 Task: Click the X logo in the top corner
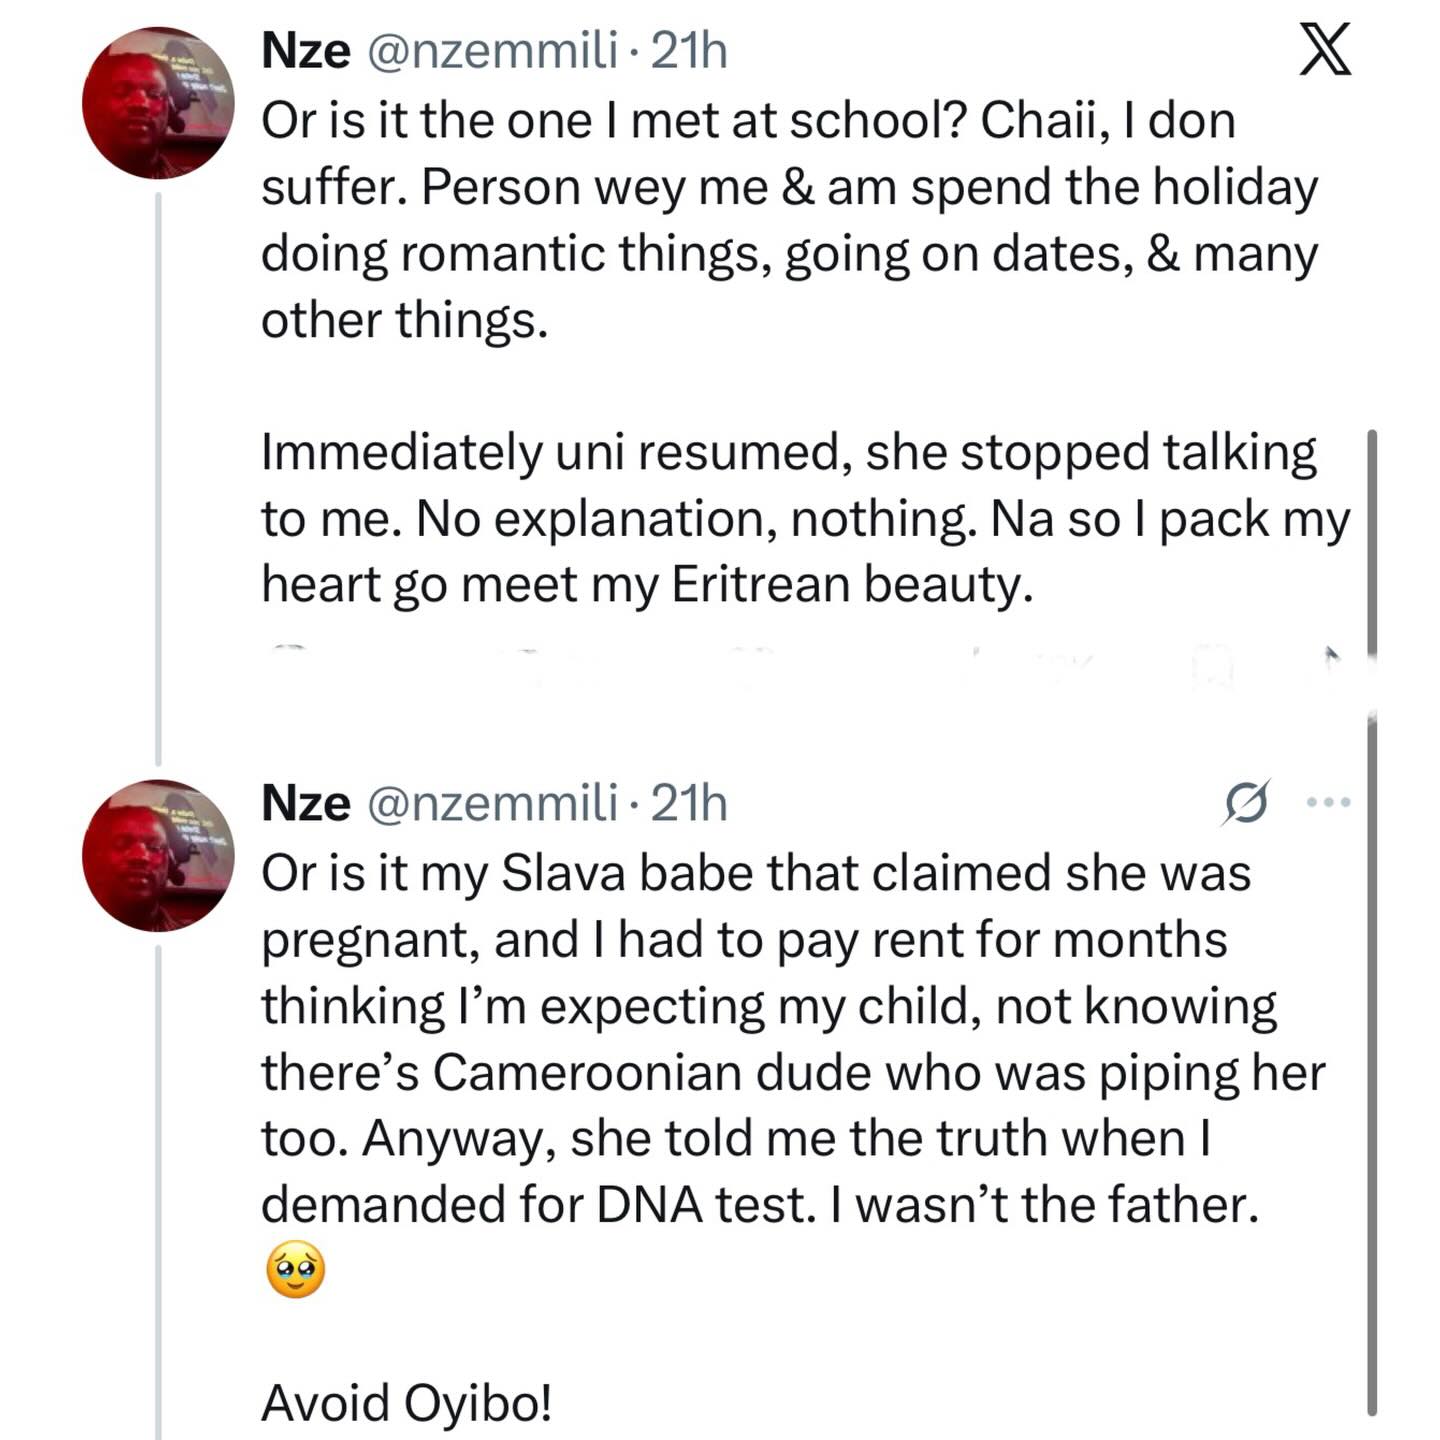click(1325, 50)
